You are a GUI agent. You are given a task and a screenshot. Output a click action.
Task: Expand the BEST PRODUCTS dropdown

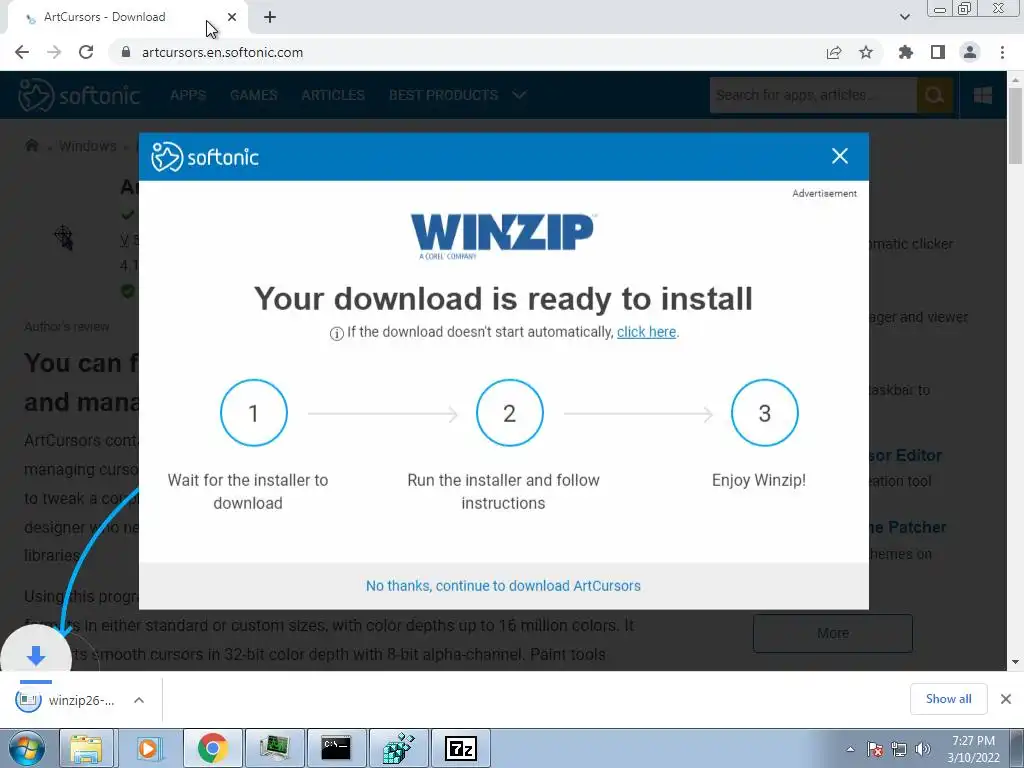pyautogui.click(x=457, y=95)
